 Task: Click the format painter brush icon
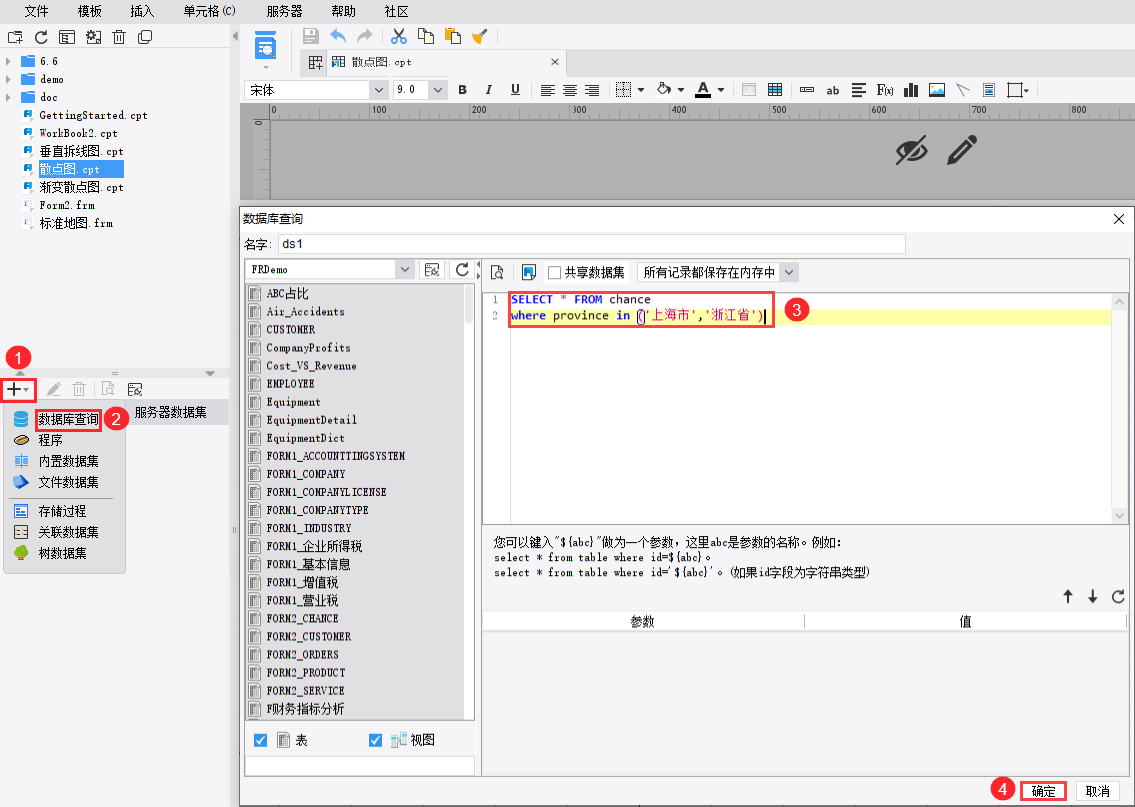click(x=479, y=35)
